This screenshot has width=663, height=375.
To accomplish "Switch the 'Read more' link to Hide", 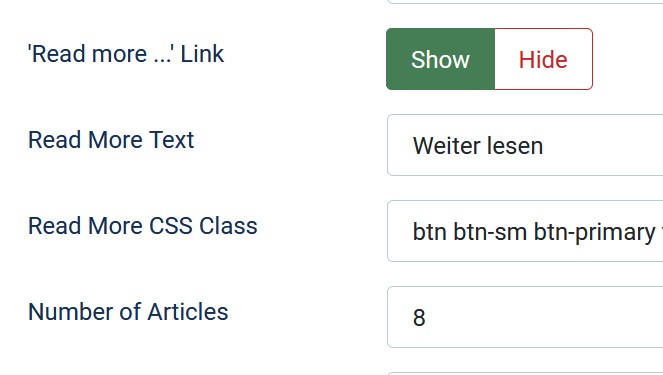I will pyautogui.click(x=543, y=59).
